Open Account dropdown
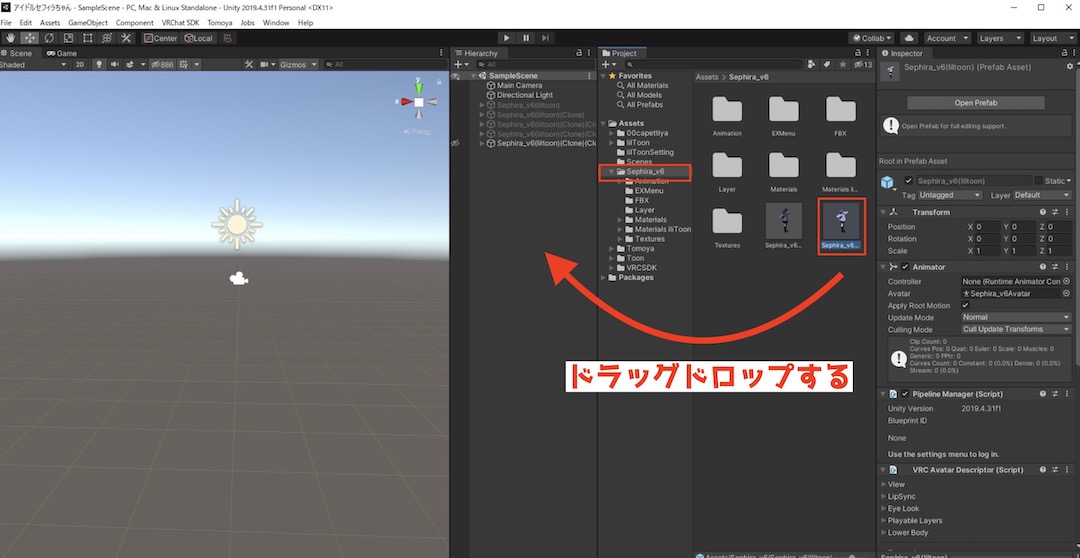Image resolution: width=1080 pixels, height=558 pixels. 946,39
